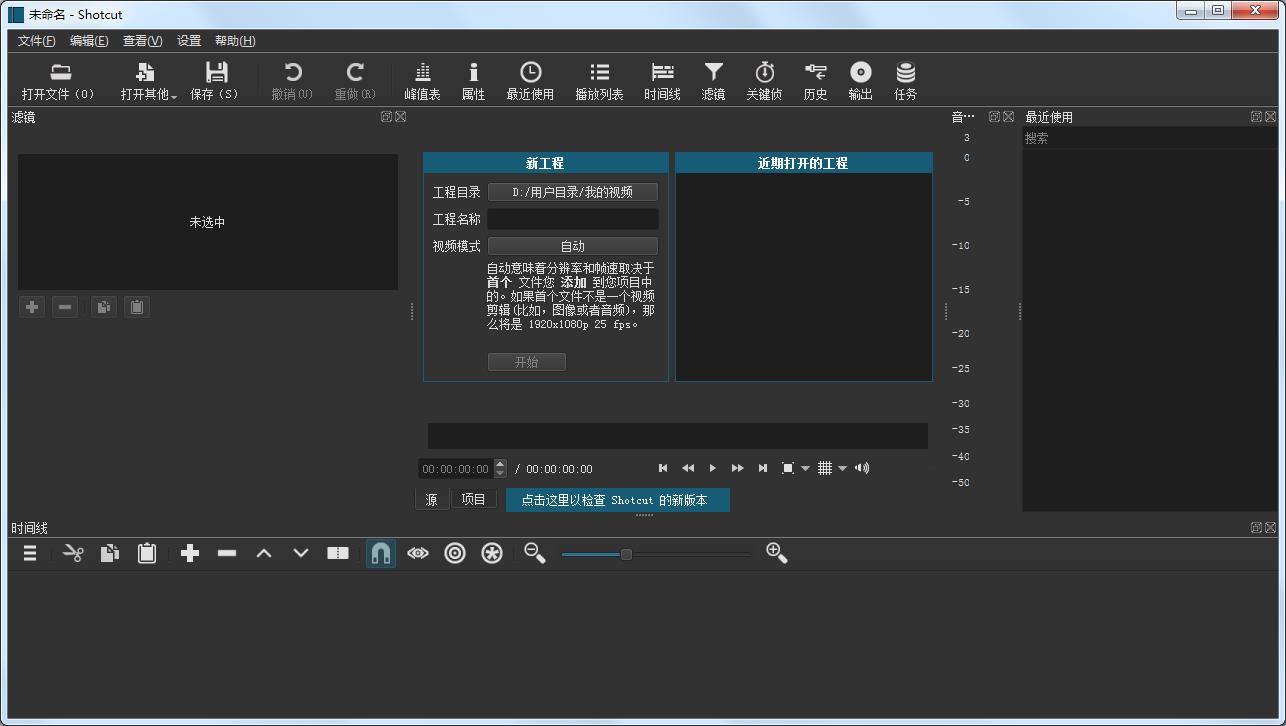Click the append clip plus icon in timeline
The height and width of the screenshot is (726, 1286).
point(189,553)
